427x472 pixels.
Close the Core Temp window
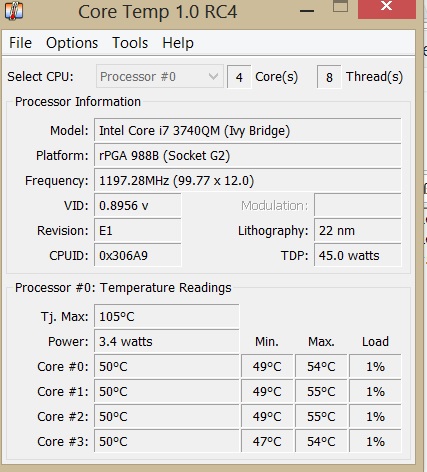387,7
